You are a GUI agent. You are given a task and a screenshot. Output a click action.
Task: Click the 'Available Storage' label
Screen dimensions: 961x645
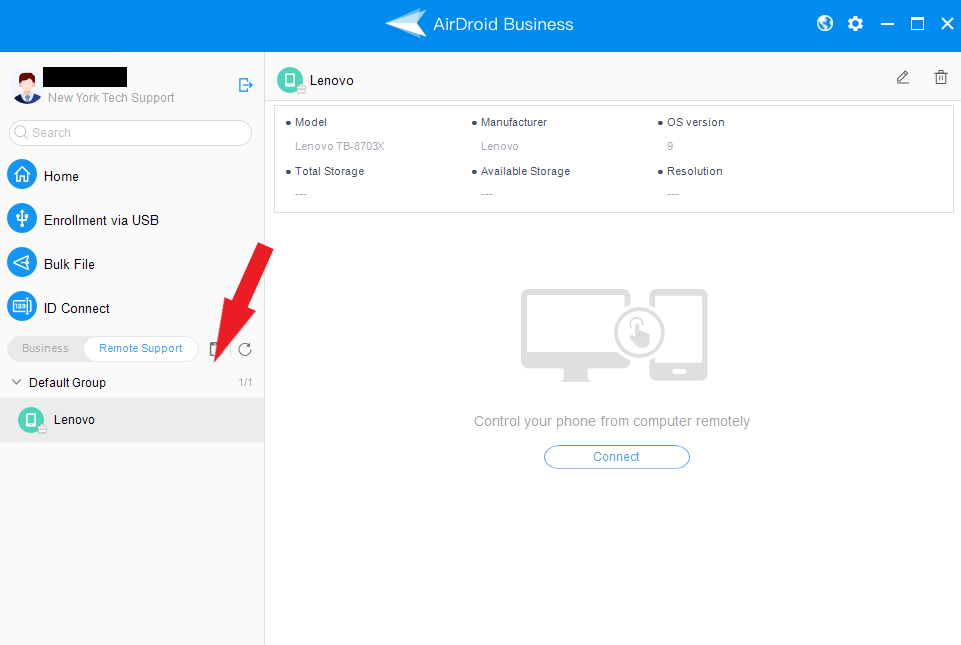525,171
